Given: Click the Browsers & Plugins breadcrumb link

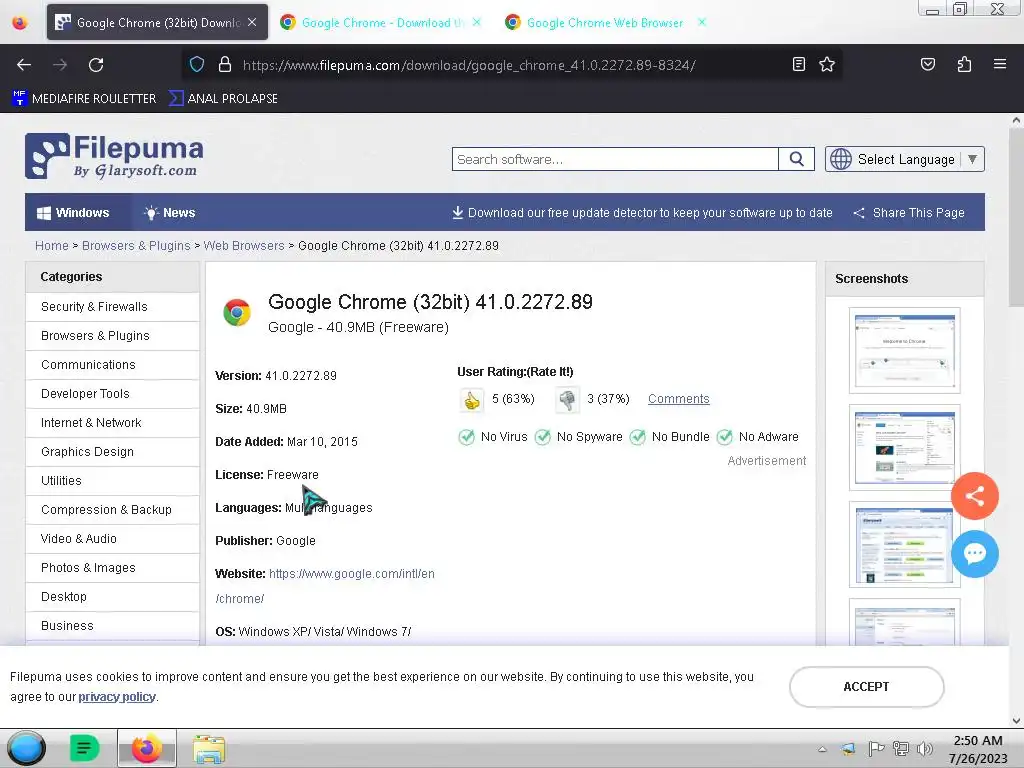Looking at the screenshot, I should point(136,246).
